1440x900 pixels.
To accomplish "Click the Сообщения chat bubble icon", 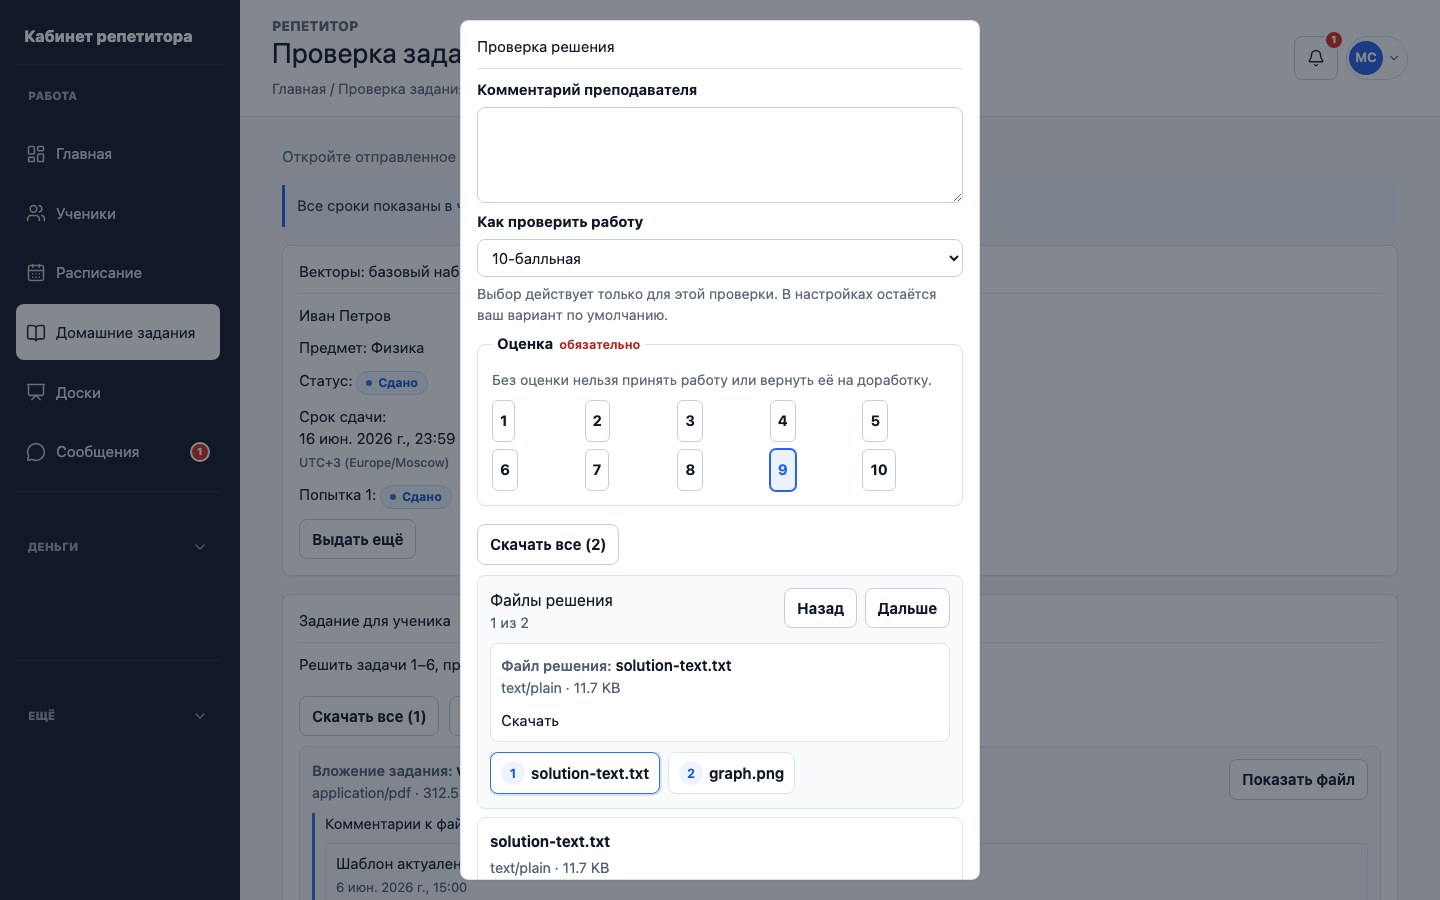I will point(36,452).
